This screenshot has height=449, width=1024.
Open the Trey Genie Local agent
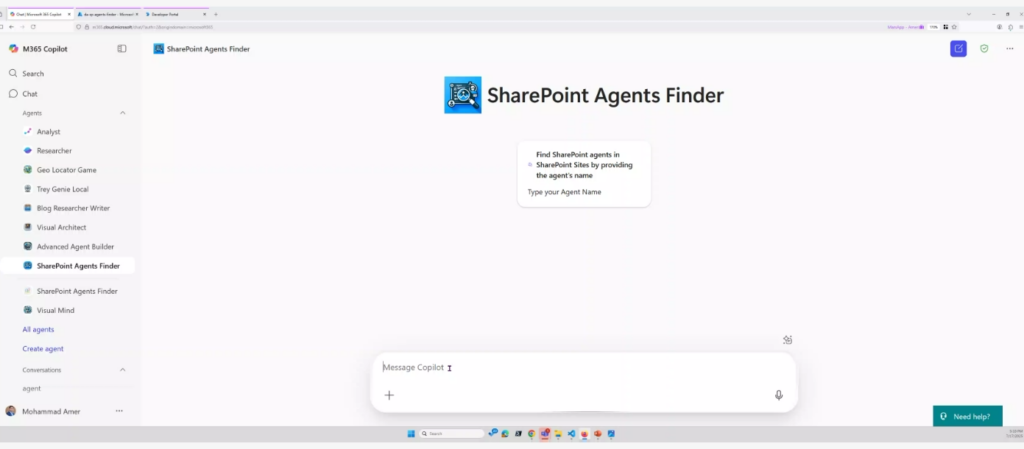coord(62,189)
